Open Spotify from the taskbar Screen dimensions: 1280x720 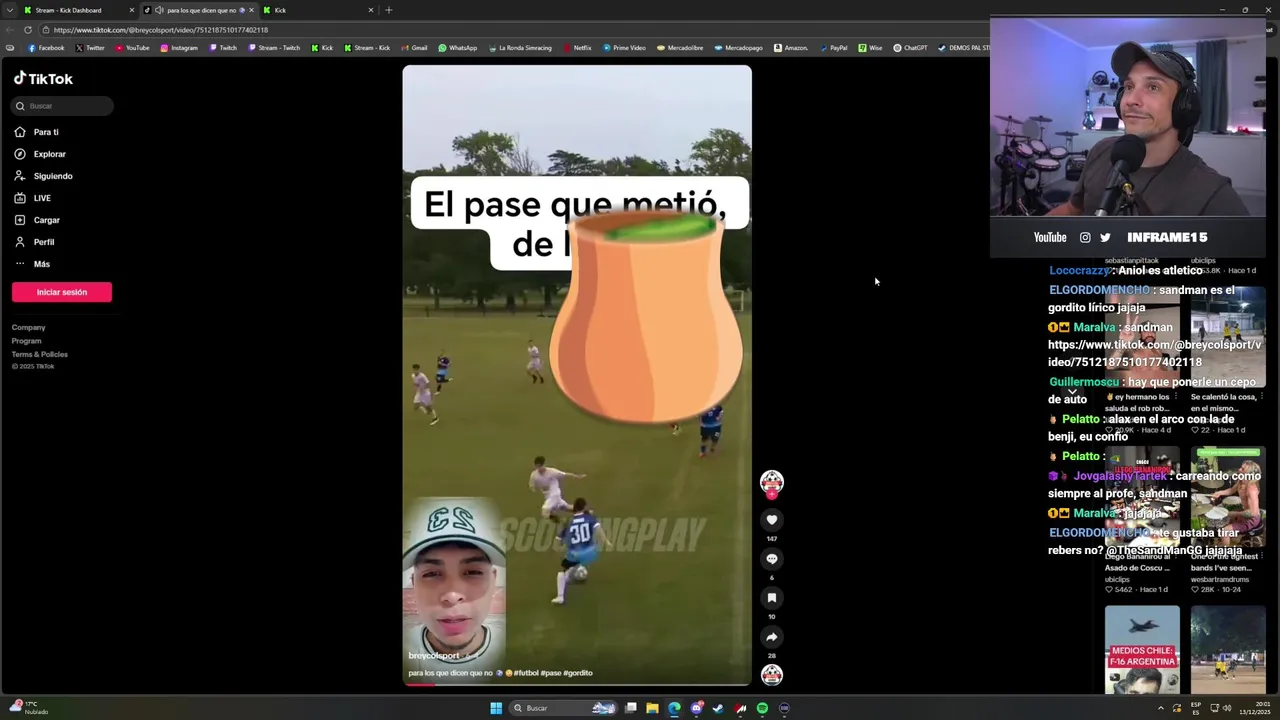pos(762,708)
